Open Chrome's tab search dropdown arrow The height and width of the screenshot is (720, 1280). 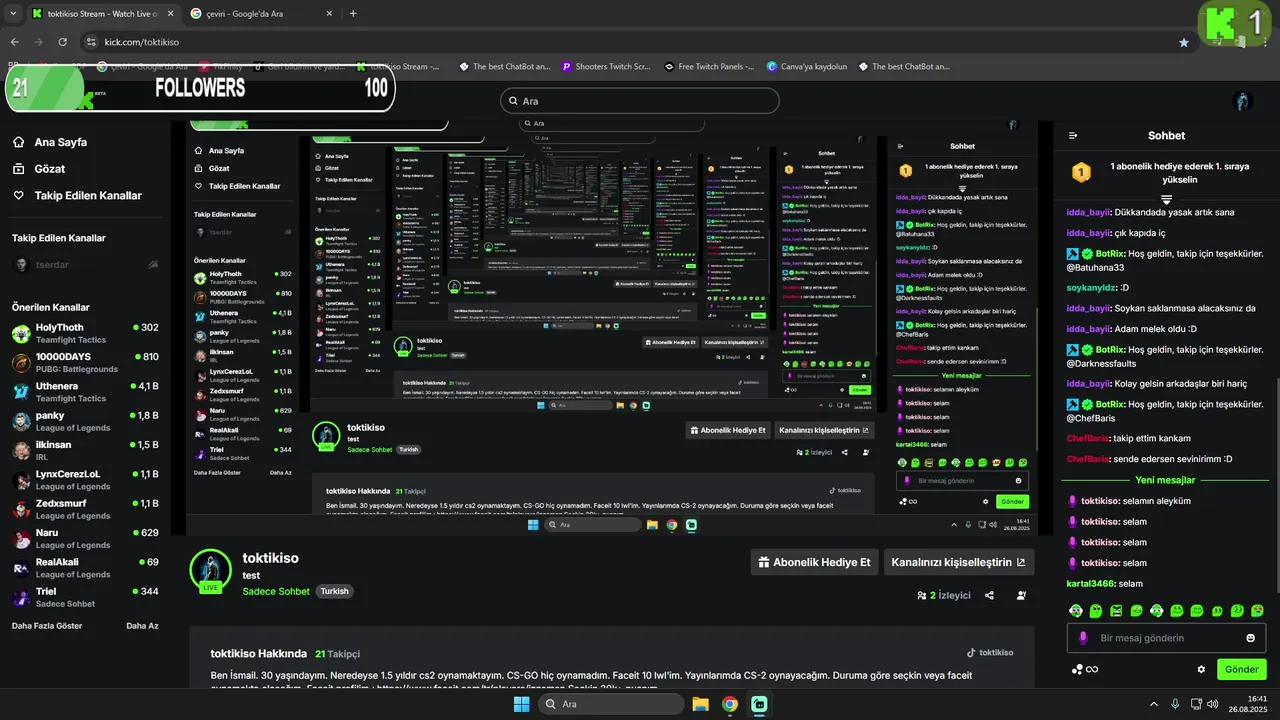(12, 13)
